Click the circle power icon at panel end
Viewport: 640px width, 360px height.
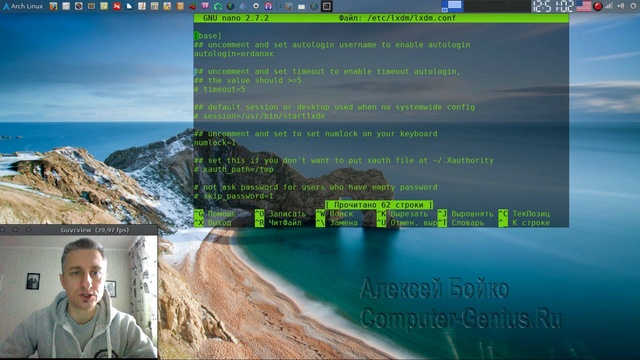tap(633, 6)
